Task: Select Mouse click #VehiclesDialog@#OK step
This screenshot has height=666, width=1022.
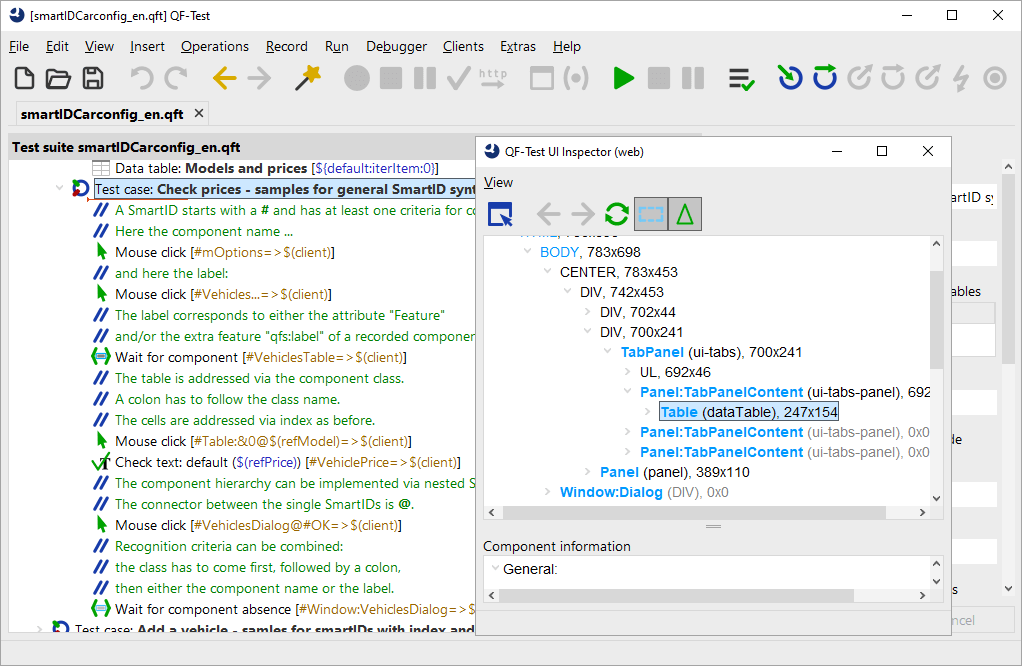Action: pos(258,525)
